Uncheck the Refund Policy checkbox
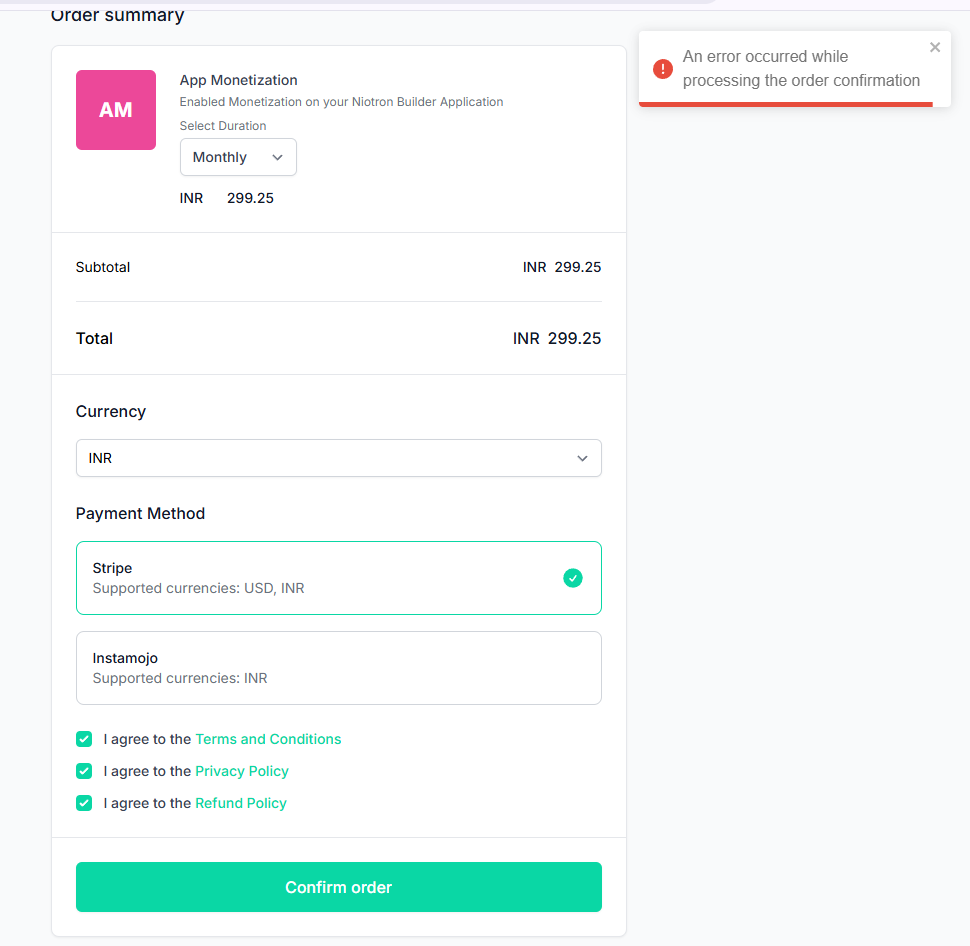 pyautogui.click(x=84, y=803)
